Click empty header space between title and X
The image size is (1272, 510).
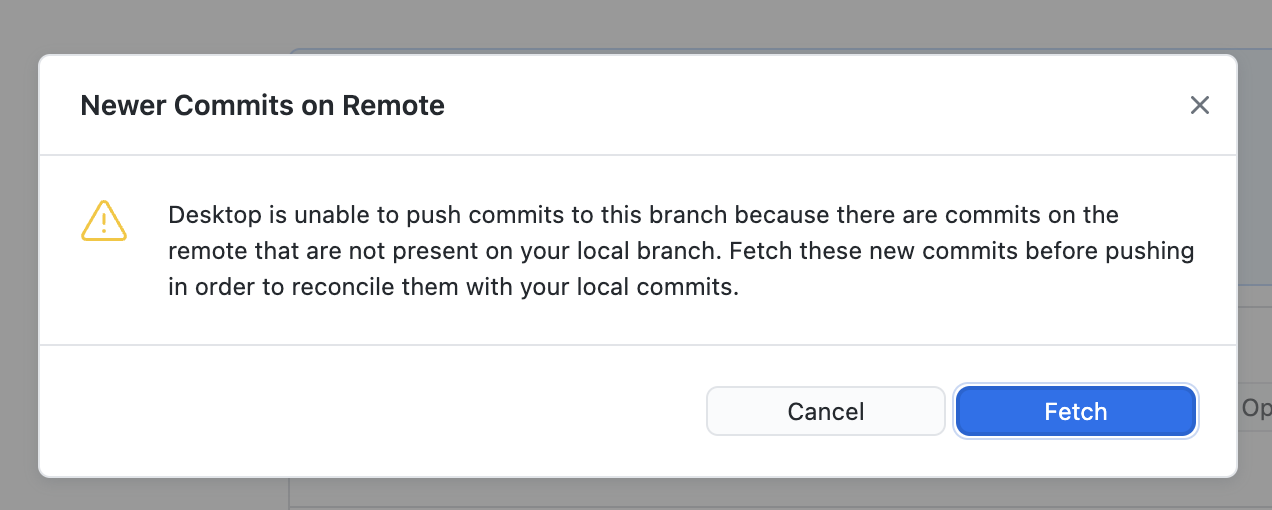coord(800,105)
